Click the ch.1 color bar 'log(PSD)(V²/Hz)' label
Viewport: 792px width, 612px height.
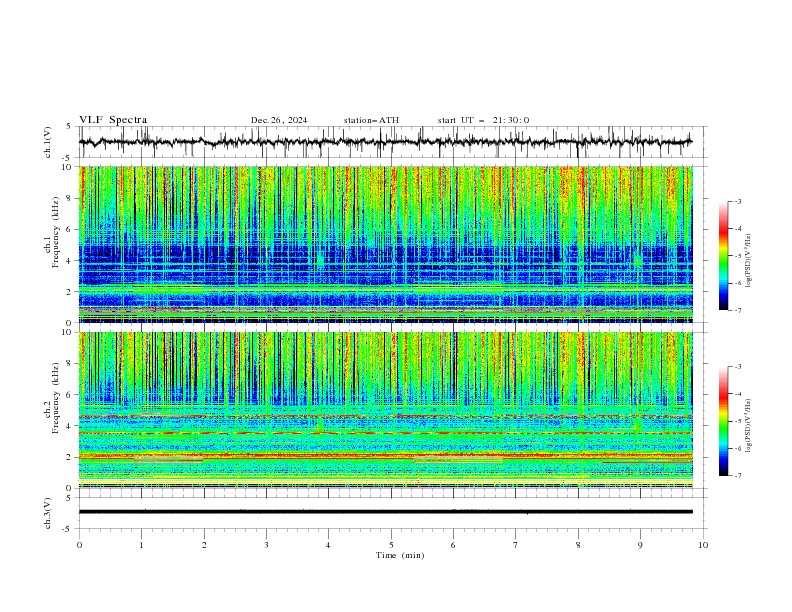[x=749, y=261]
